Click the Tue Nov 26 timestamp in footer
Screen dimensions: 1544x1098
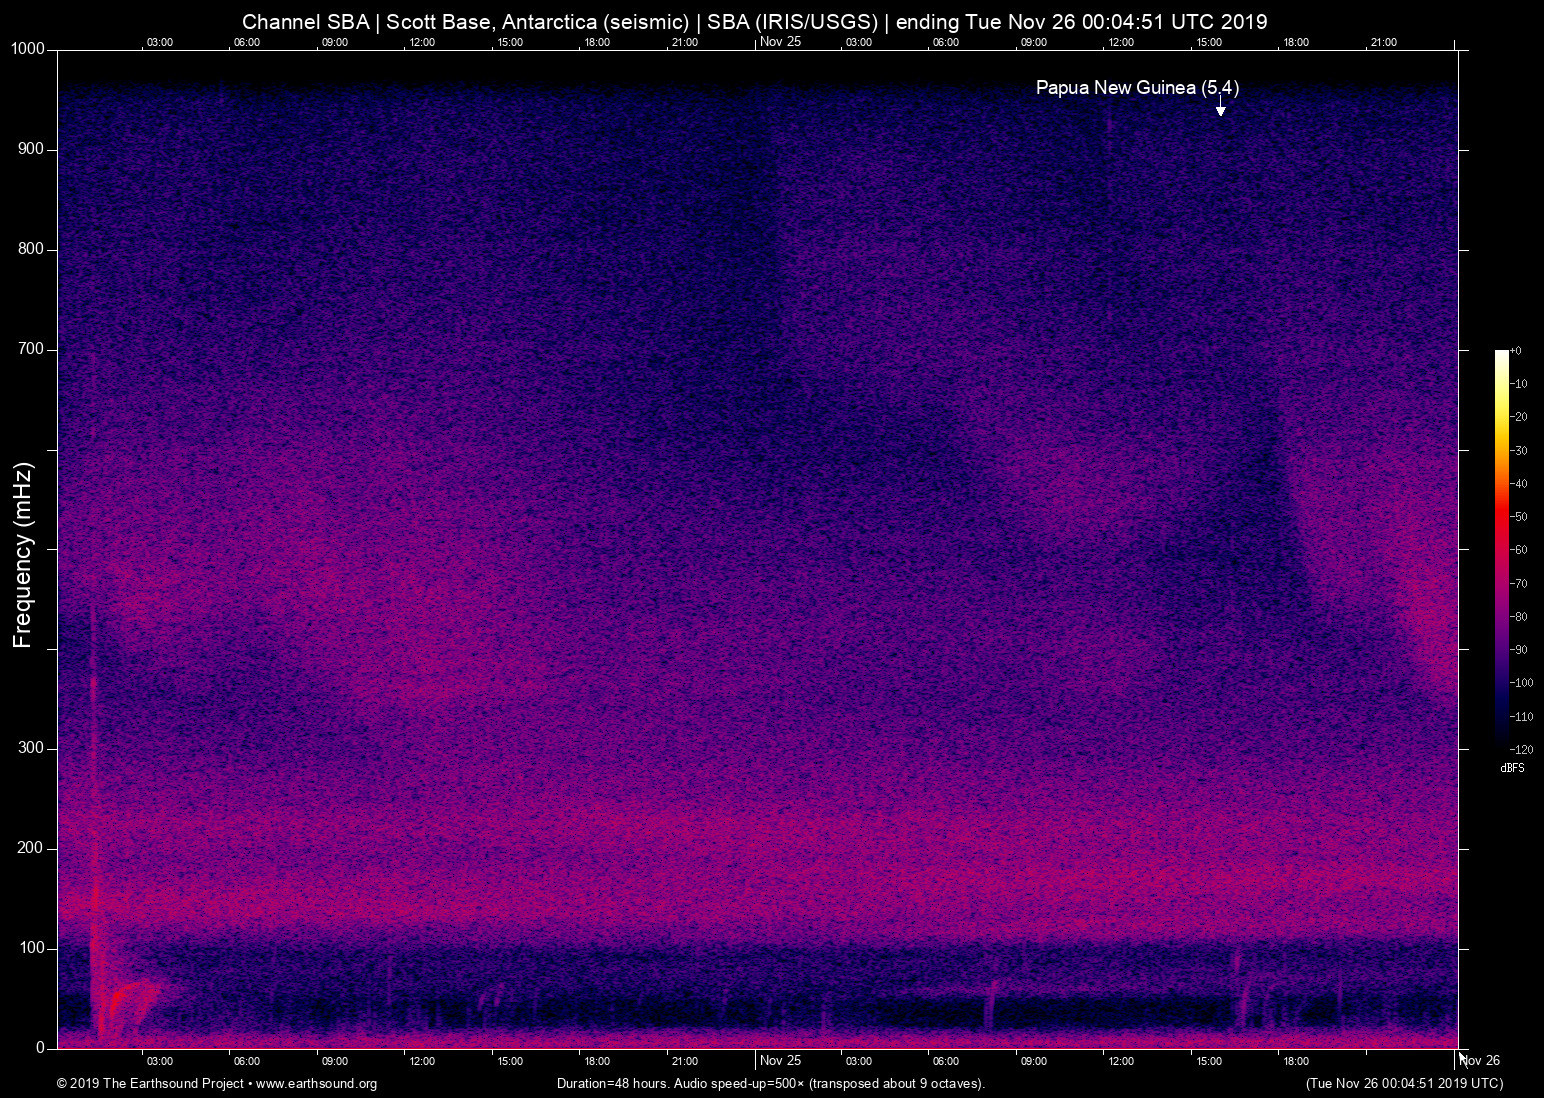[x=1404, y=1084]
